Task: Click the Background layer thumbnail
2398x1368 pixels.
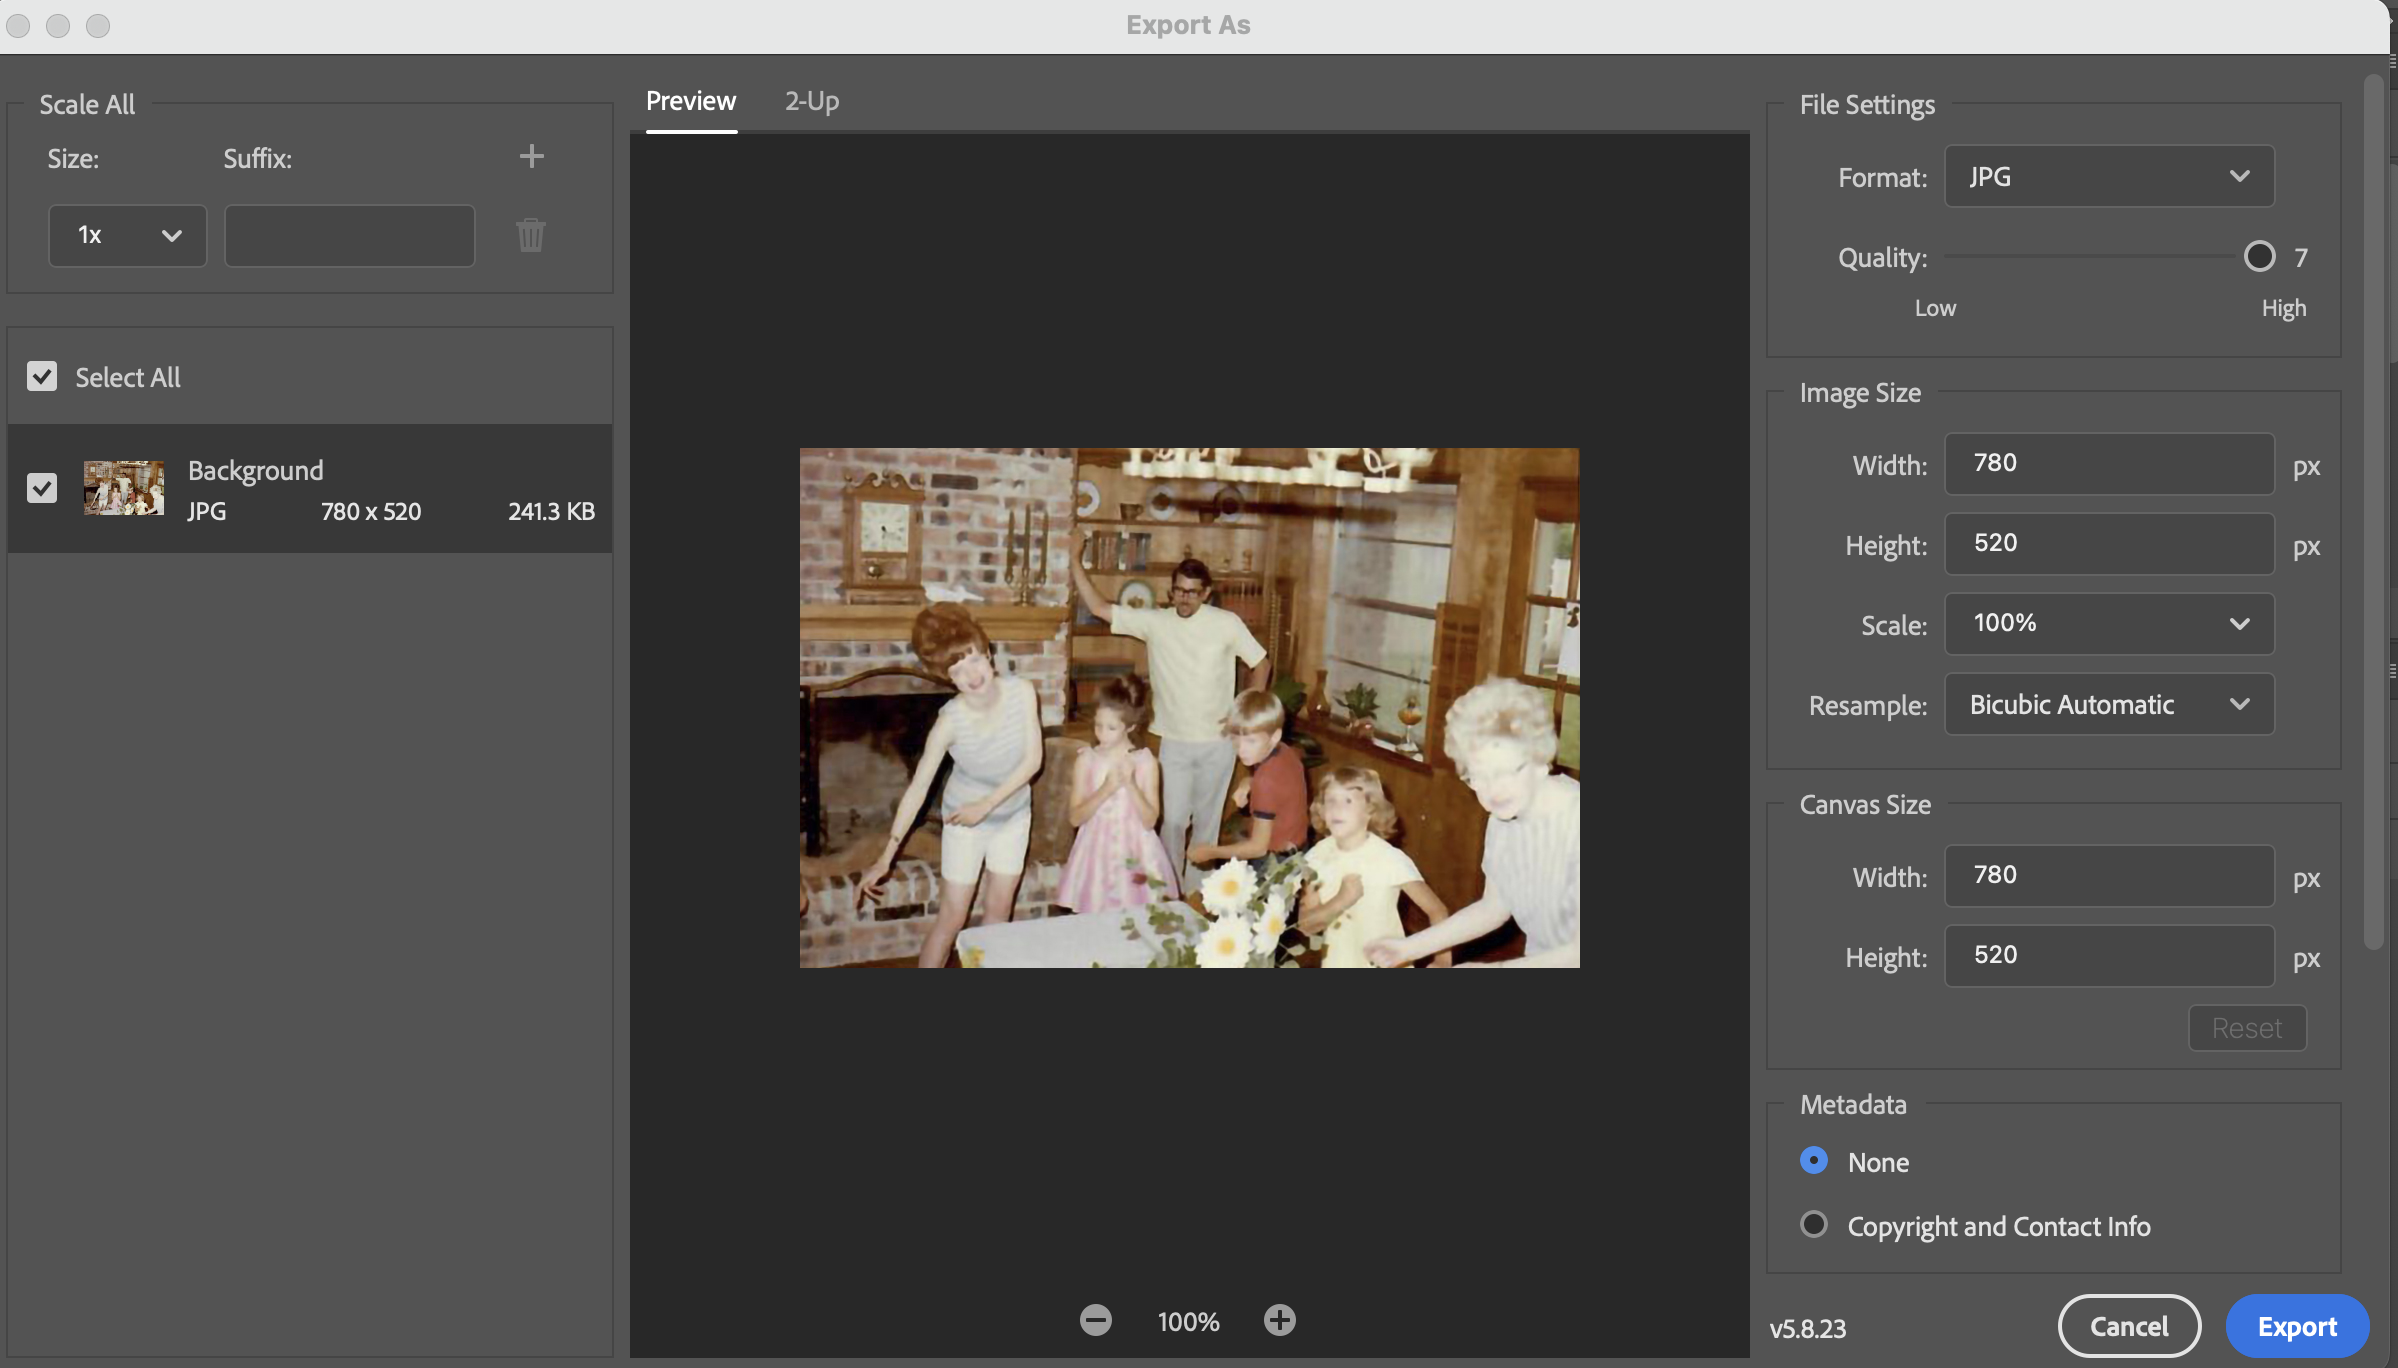Action: click(124, 488)
